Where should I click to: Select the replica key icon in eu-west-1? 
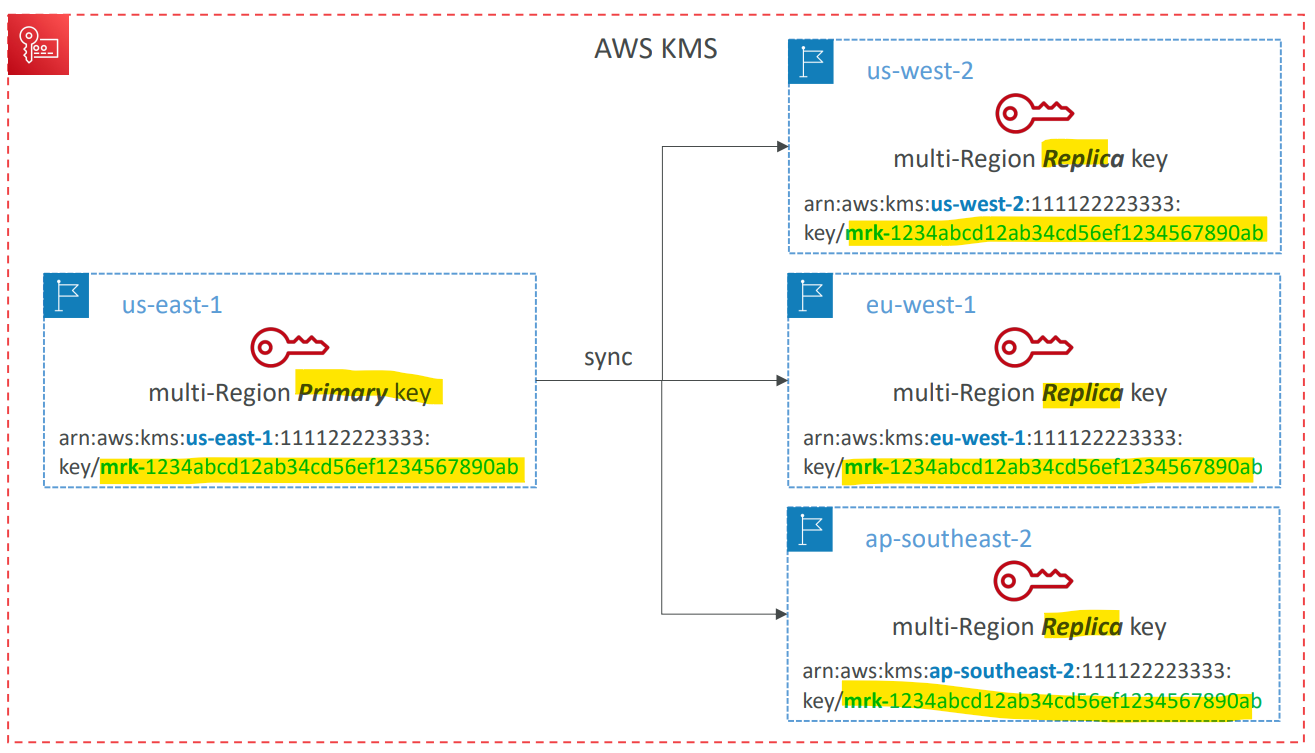(1033, 347)
